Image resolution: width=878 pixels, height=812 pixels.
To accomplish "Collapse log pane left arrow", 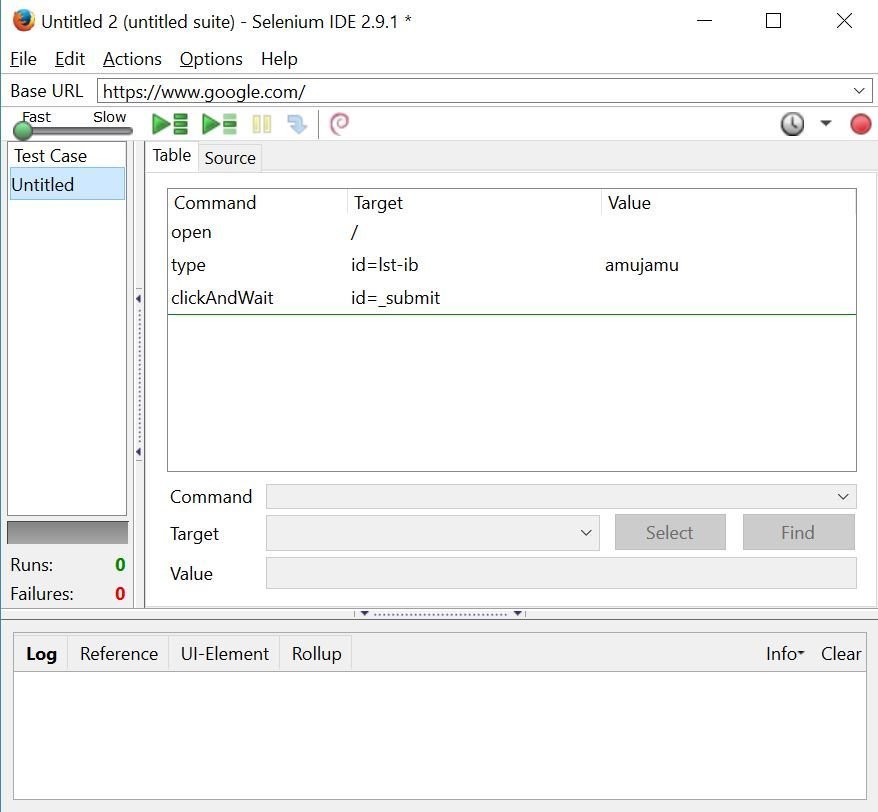I will [x=365, y=613].
